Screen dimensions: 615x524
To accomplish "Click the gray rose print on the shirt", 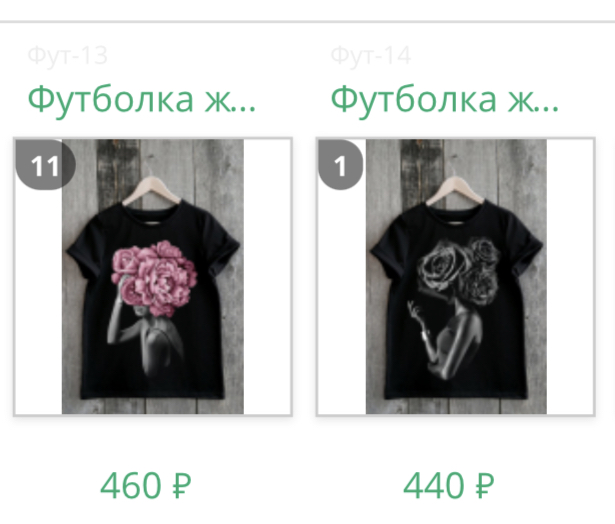I will tap(460, 271).
